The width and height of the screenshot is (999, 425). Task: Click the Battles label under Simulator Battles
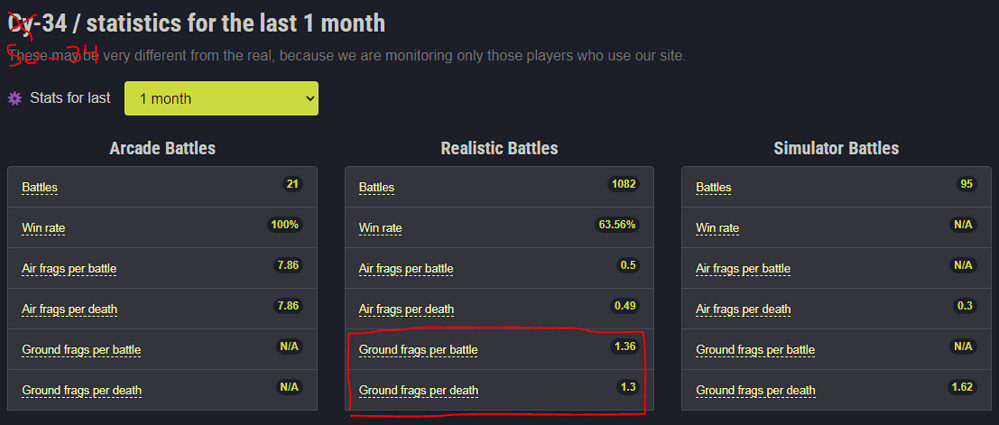click(714, 187)
